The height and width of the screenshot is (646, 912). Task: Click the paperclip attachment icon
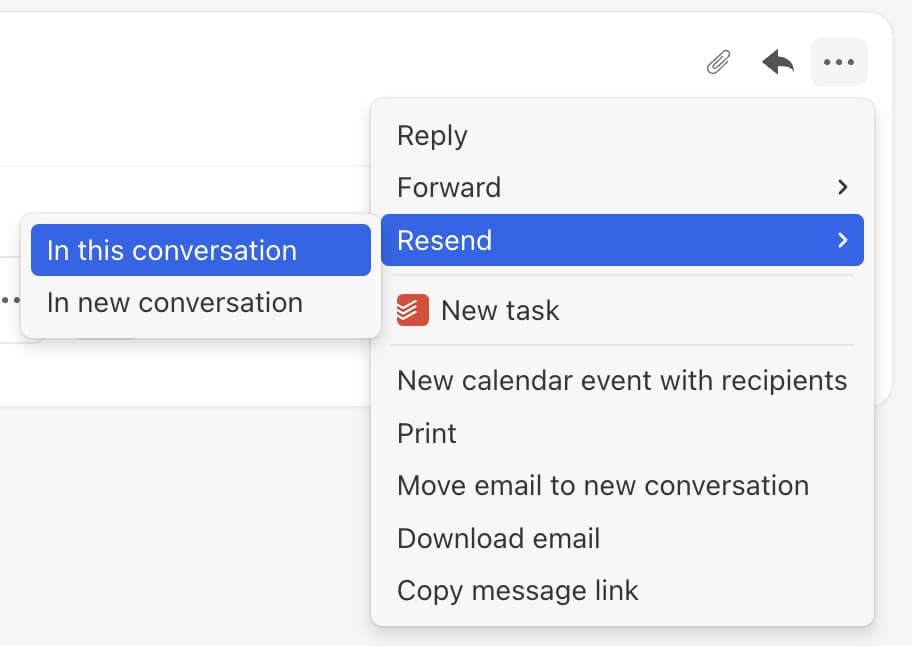717,62
